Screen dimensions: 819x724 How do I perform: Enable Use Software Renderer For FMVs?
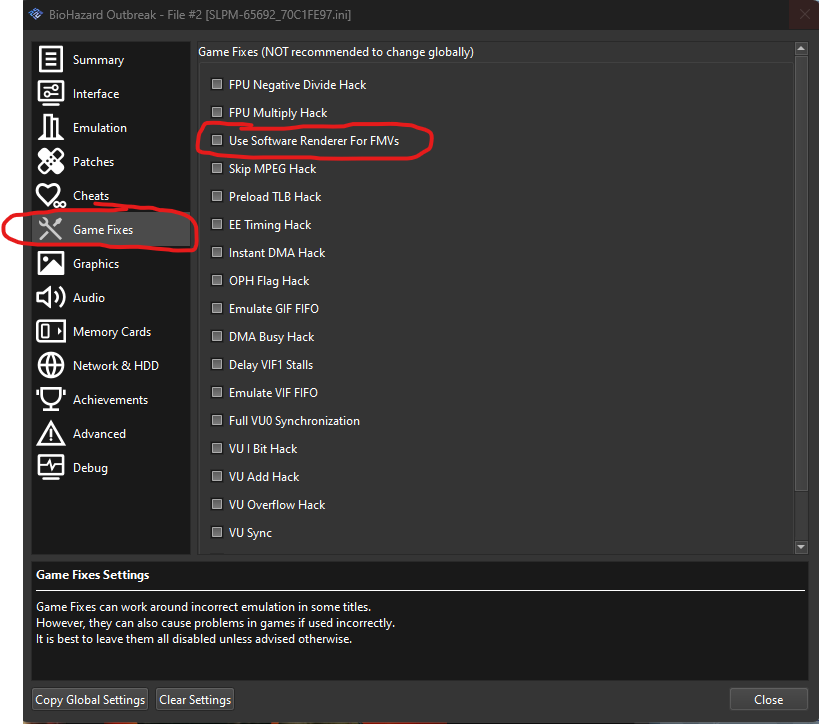pos(217,140)
